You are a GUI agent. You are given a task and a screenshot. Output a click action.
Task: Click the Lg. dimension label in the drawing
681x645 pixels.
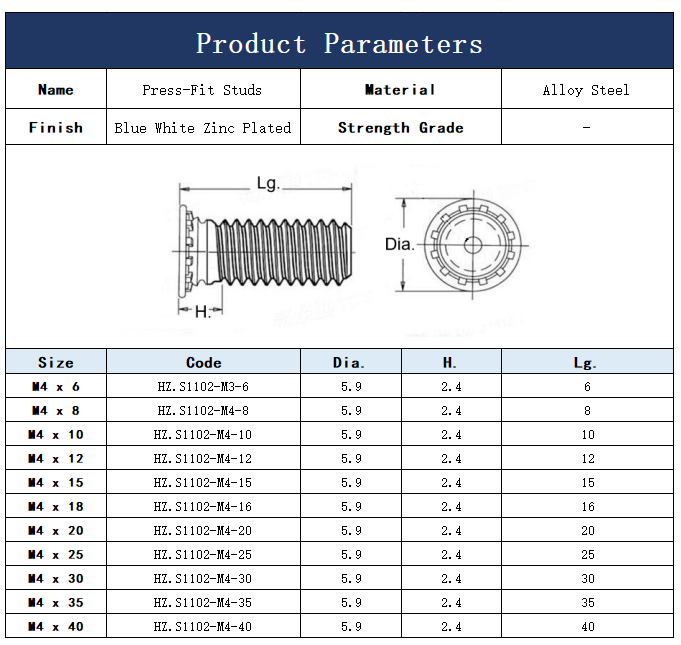click(267, 184)
